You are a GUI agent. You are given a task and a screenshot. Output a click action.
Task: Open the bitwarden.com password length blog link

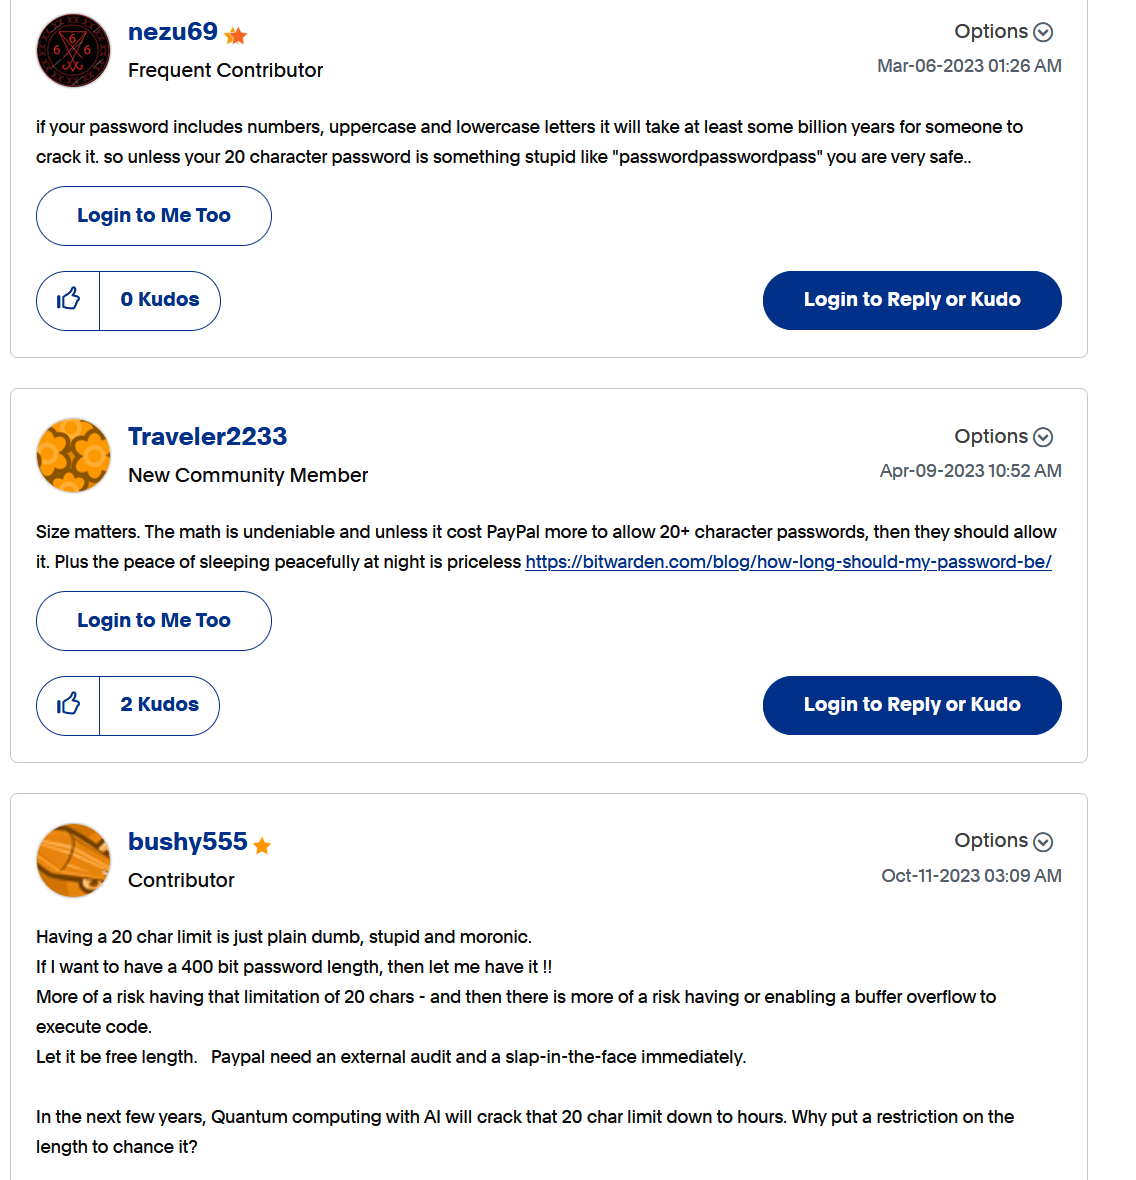pyautogui.click(x=788, y=562)
